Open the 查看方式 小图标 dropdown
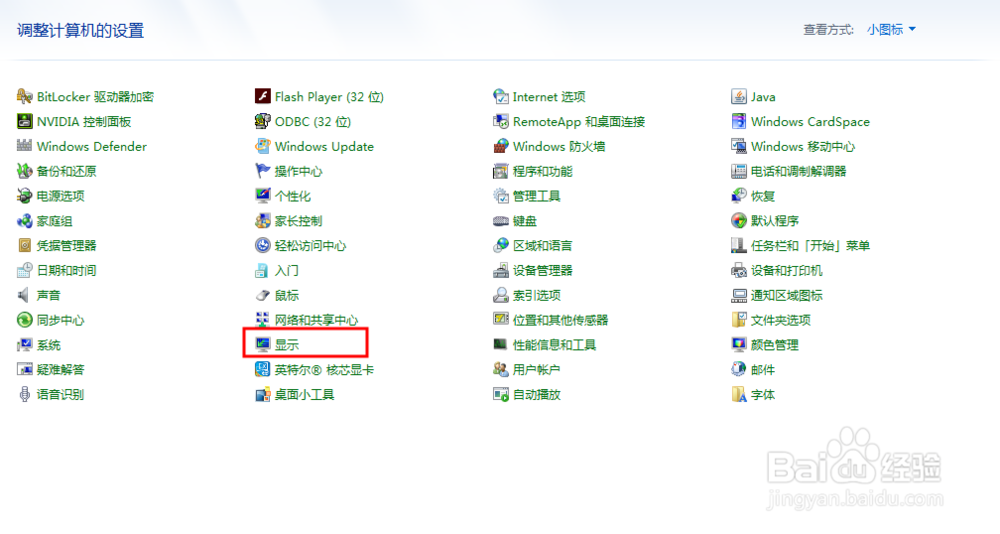1000x534 pixels. click(892, 29)
